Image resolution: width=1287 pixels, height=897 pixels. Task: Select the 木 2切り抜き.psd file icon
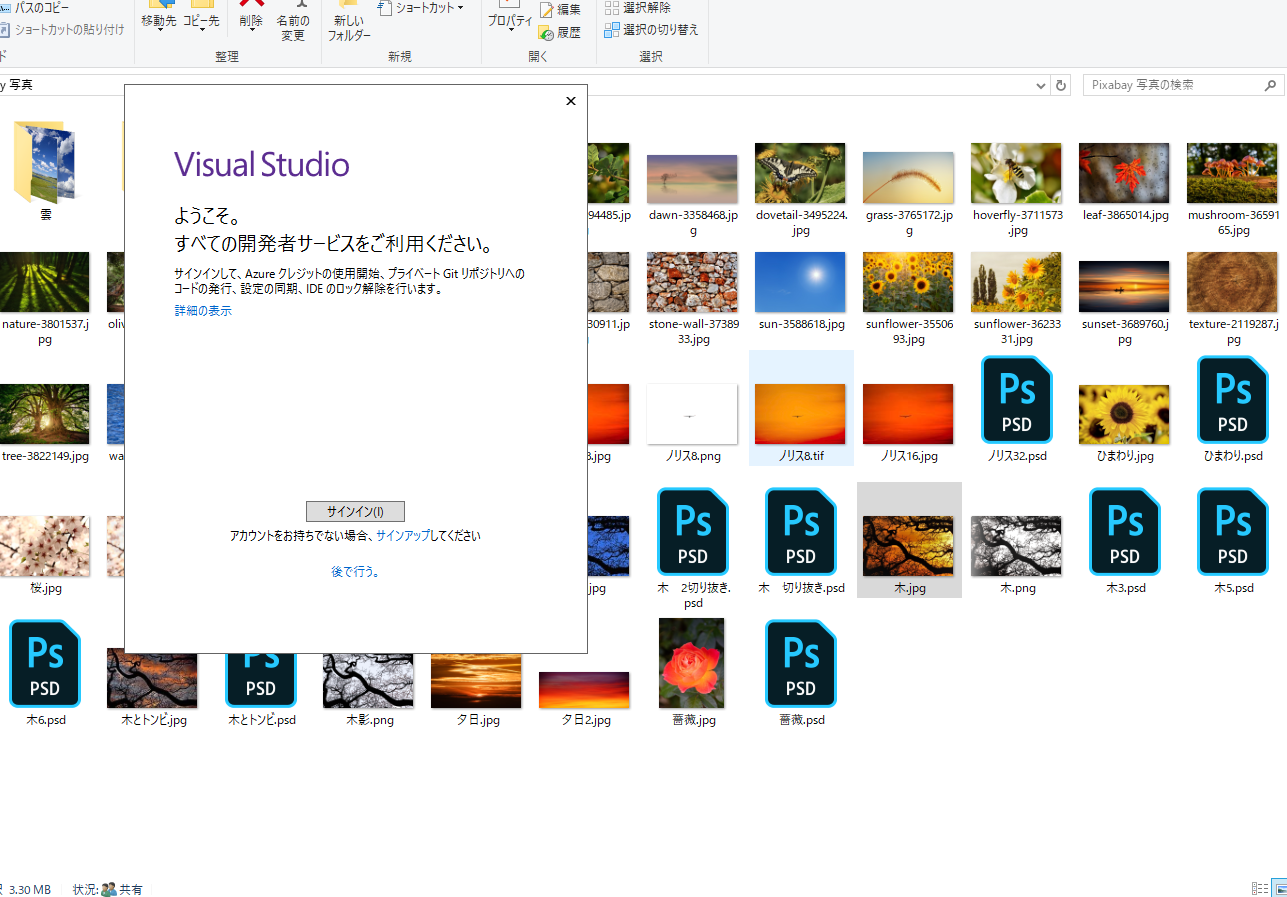(x=692, y=531)
